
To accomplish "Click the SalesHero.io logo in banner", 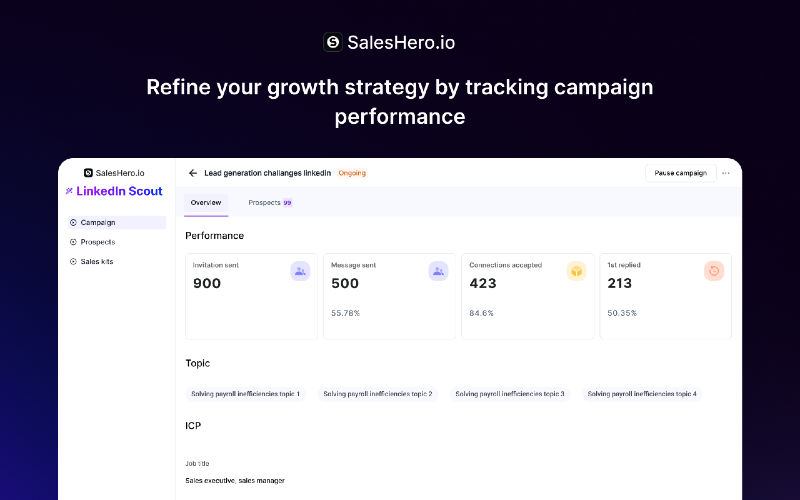I will (389, 42).
